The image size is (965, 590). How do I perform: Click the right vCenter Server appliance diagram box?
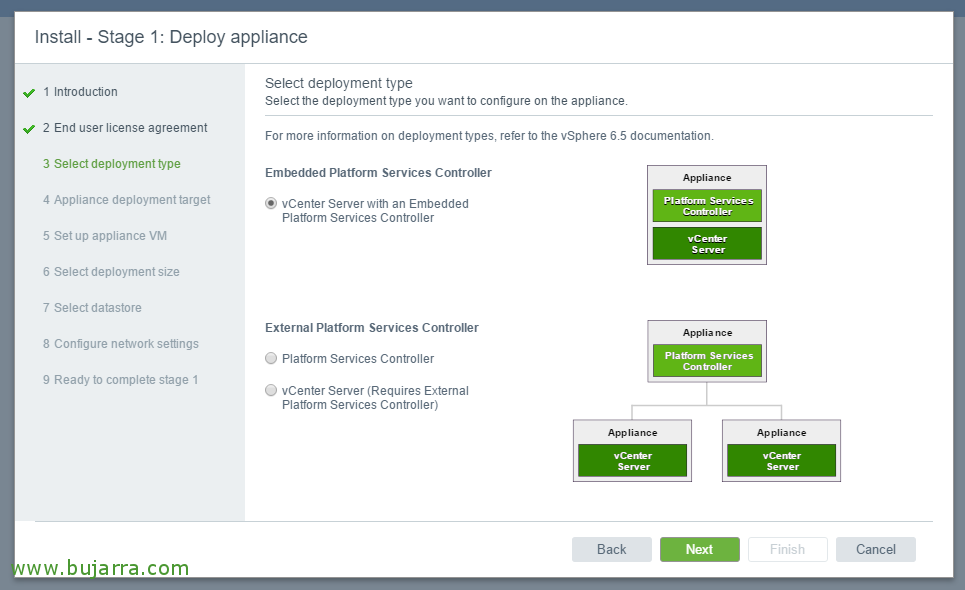pyautogui.click(x=782, y=461)
